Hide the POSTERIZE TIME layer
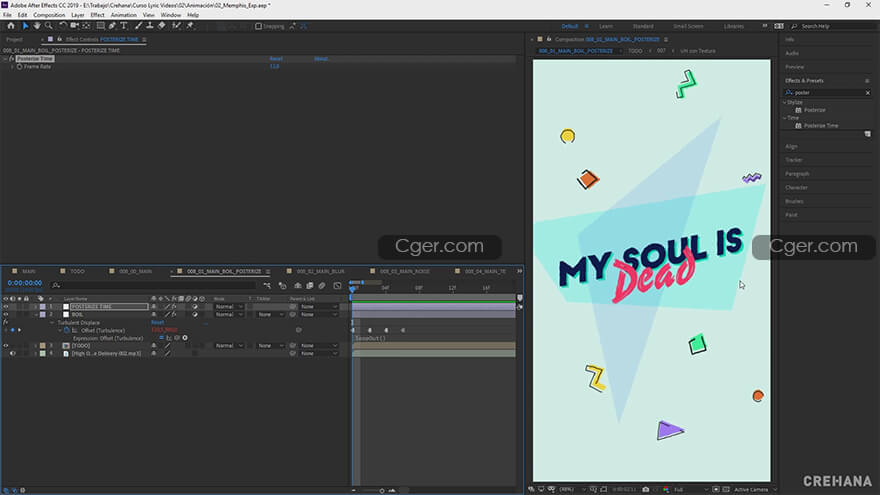The image size is (880, 495). [x=6, y=306]
